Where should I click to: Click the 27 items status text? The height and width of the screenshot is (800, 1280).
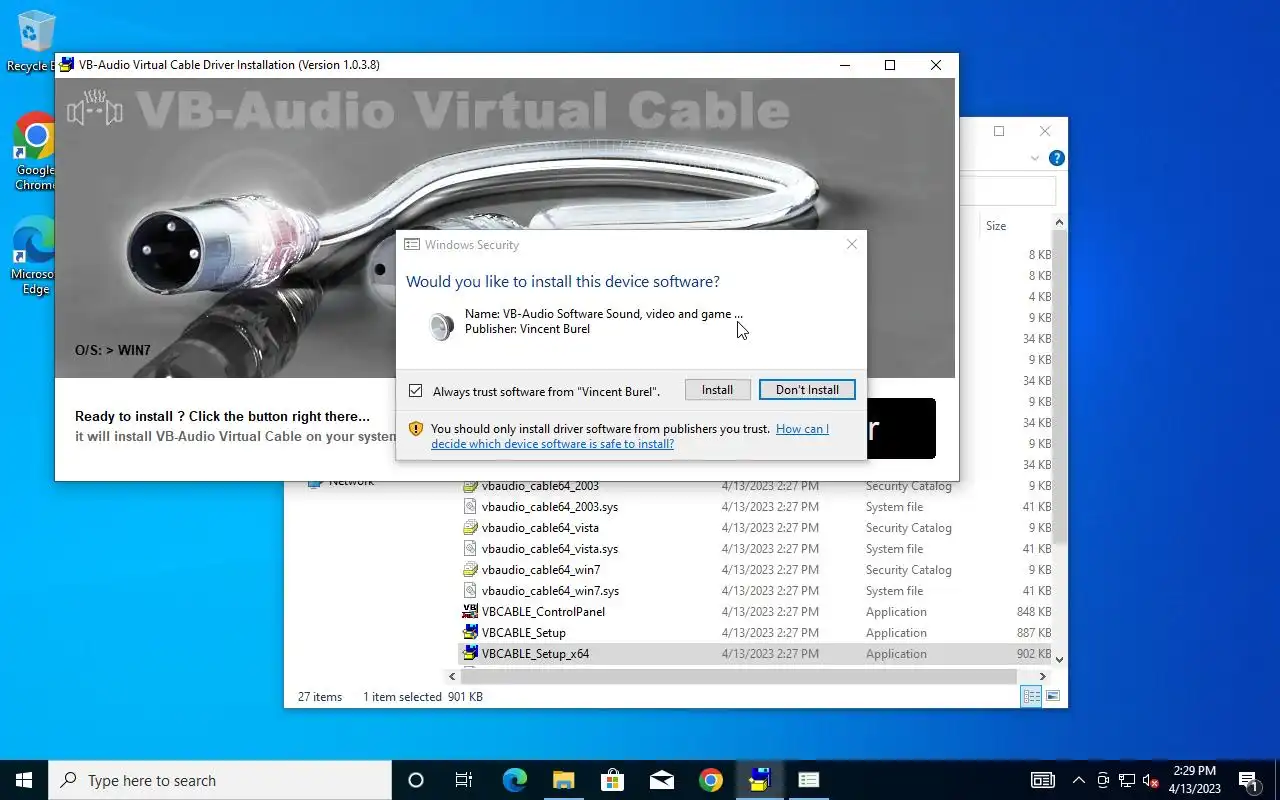pyautogui.click(x=320, y=697)
